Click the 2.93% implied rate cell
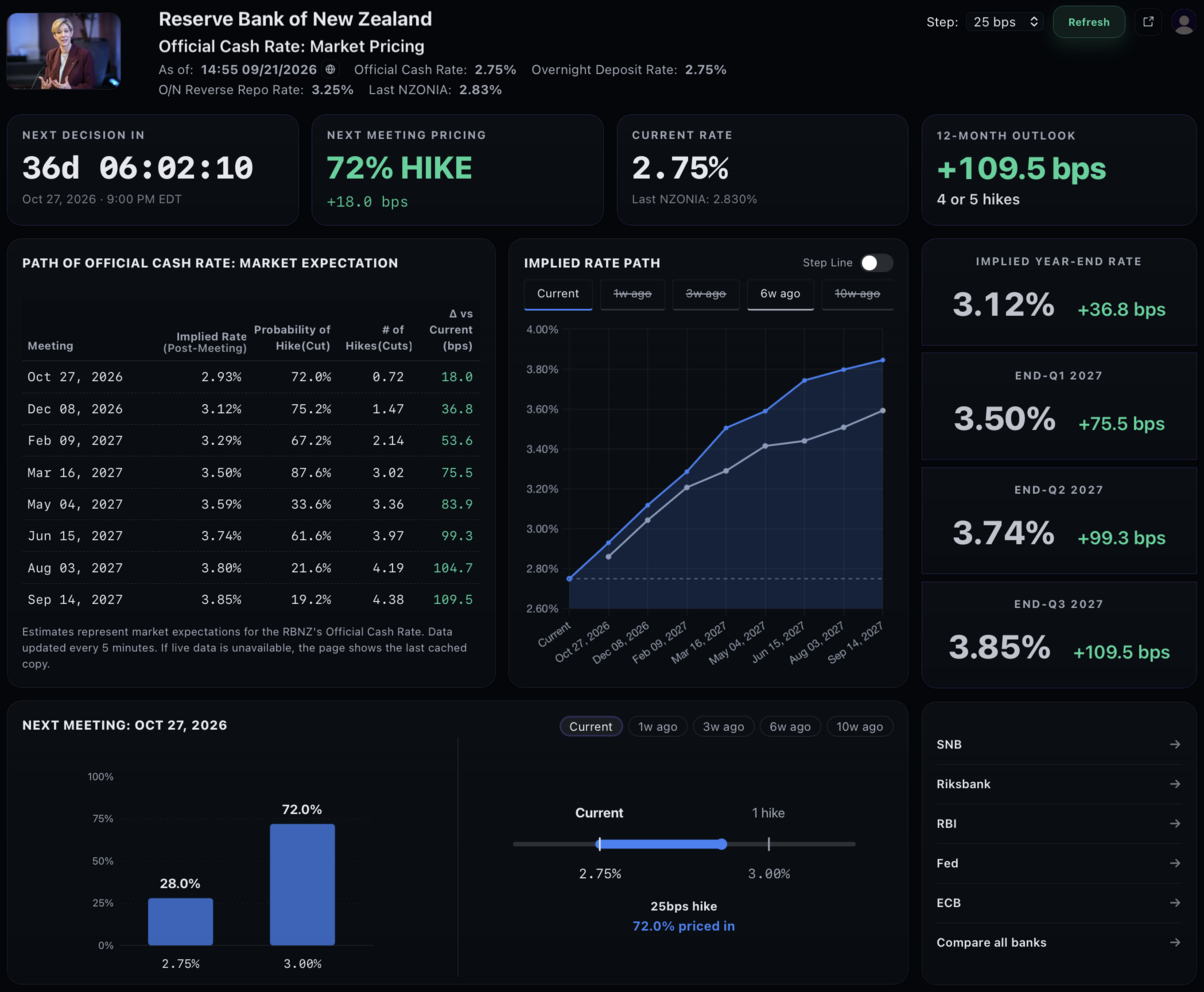 click(x=221, y=376)
